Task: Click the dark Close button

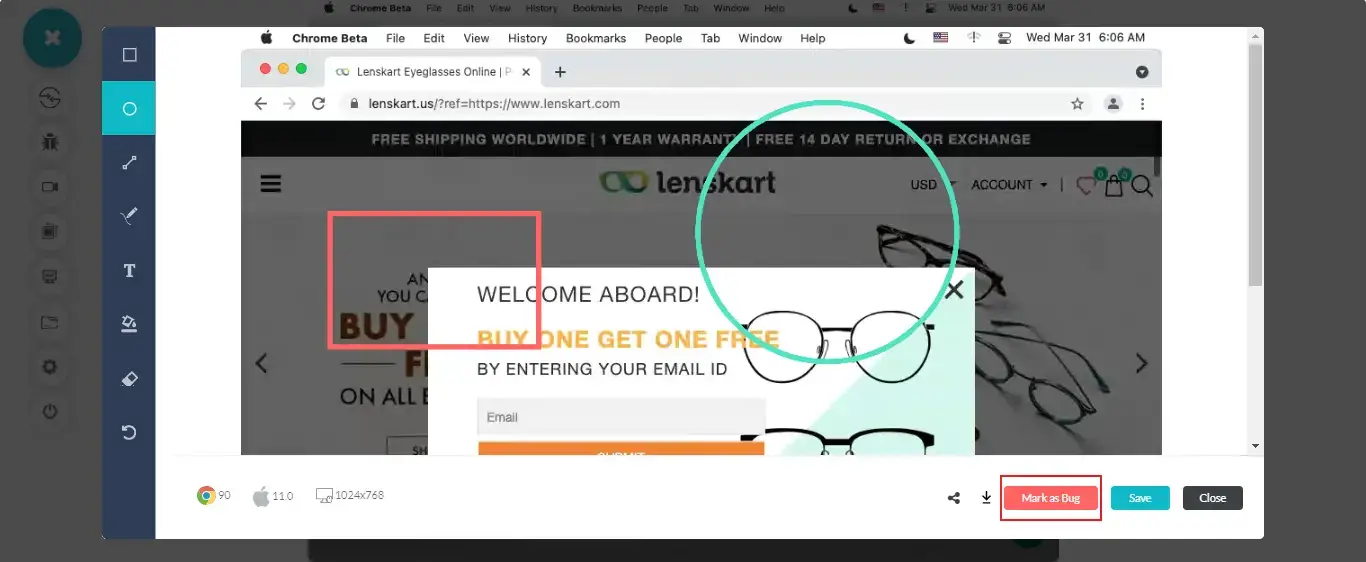Action: click(x=1212, y=498)
